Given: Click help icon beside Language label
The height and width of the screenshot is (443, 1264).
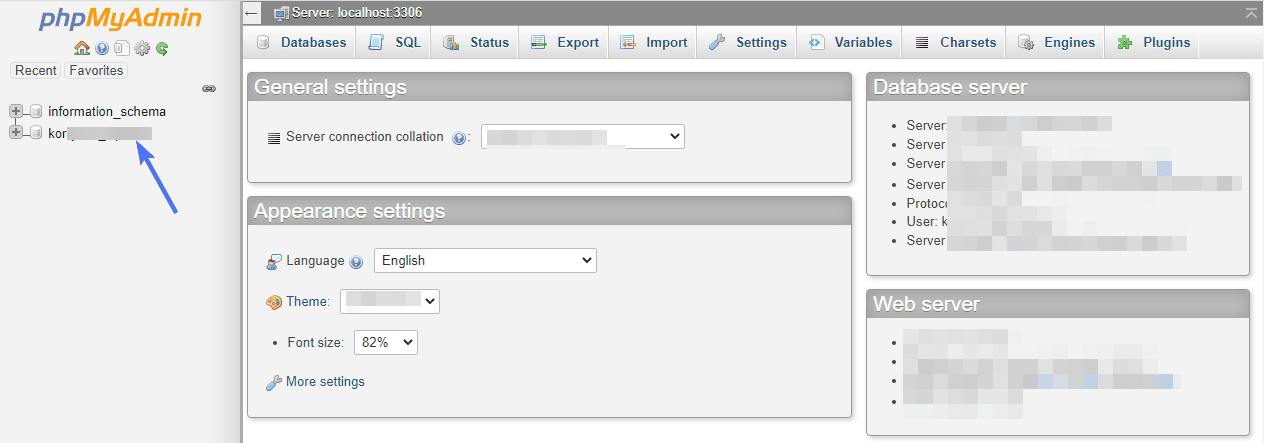Looking at the screenshot, I should [355, 262].
